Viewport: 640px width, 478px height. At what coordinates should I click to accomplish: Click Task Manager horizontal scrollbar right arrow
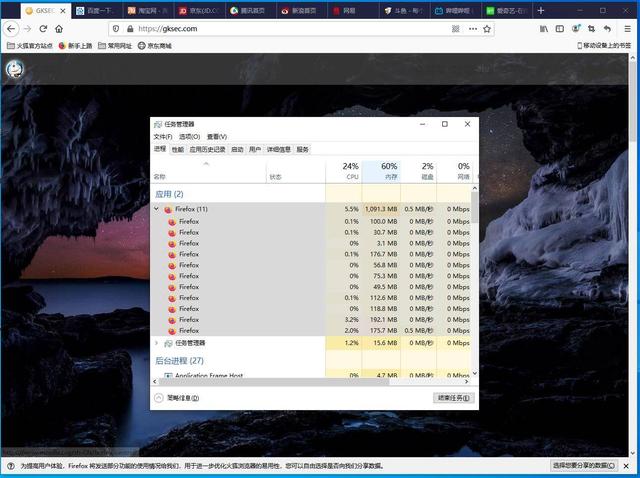coord(467,382)
